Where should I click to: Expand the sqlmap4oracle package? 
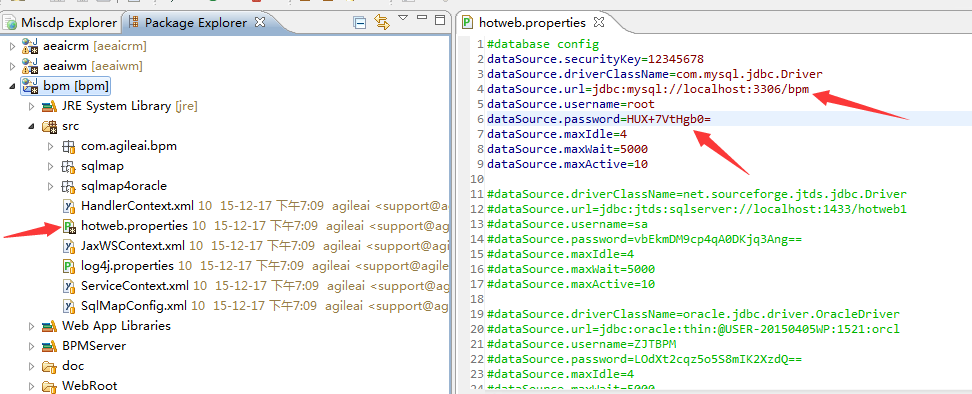coord(51,186)
